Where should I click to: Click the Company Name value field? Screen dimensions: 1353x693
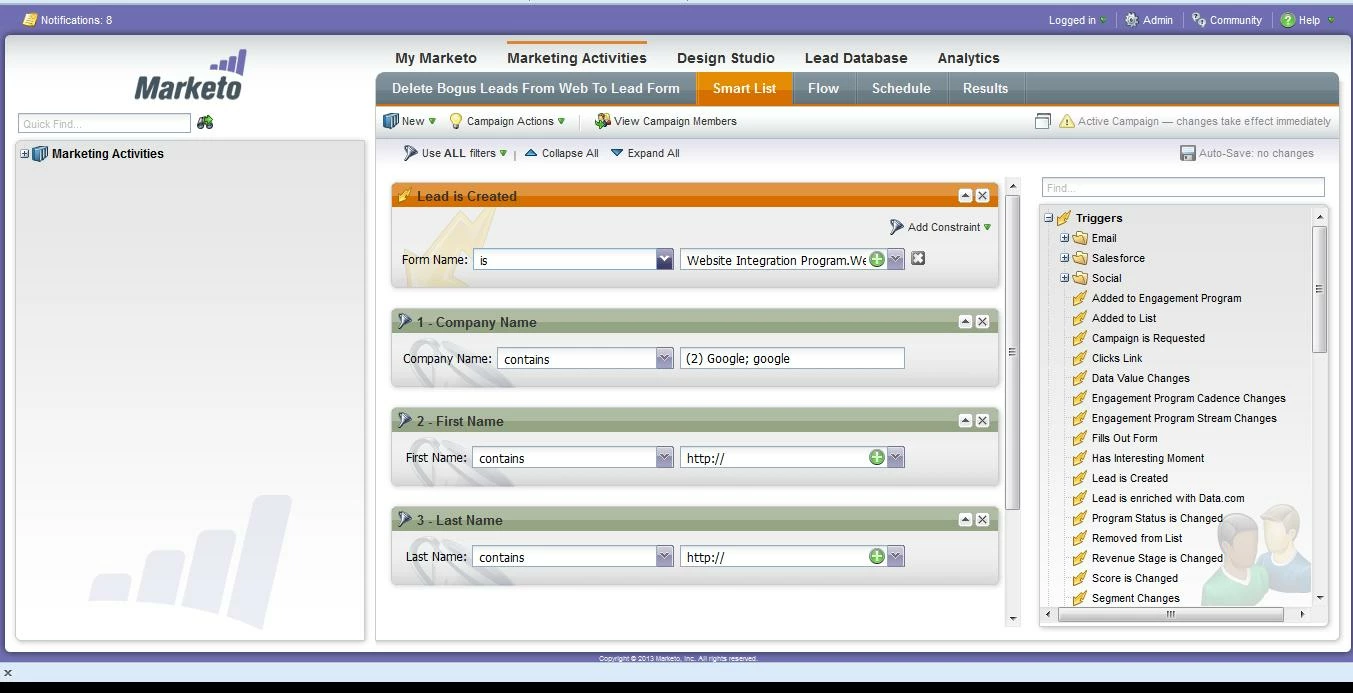point(792,358)
